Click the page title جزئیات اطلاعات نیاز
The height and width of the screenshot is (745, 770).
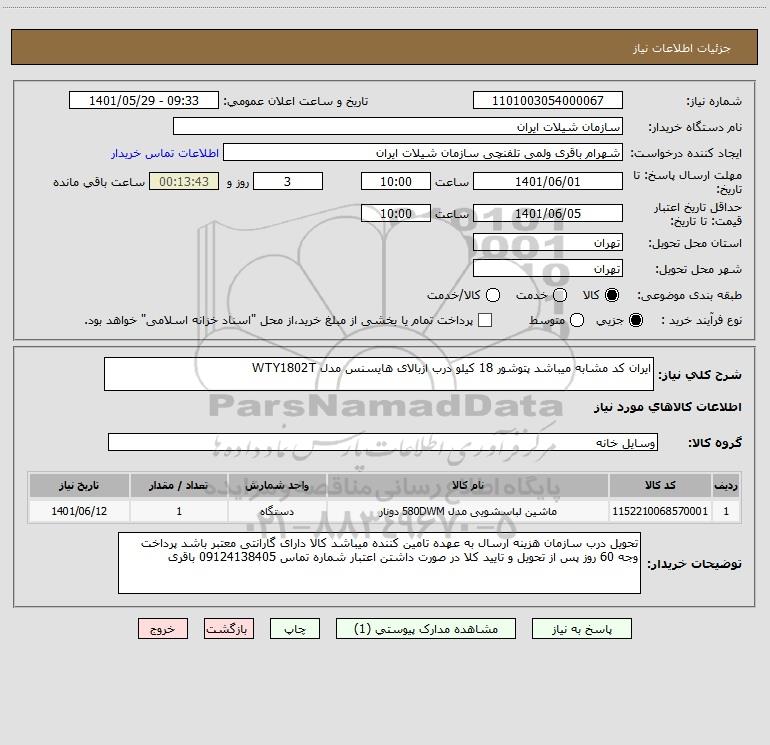tap(682, 48)
